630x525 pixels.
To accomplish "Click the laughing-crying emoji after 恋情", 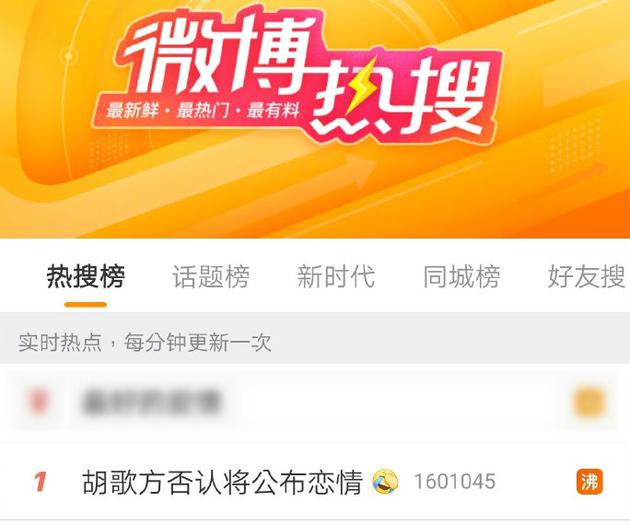I will tap(385, 481).
